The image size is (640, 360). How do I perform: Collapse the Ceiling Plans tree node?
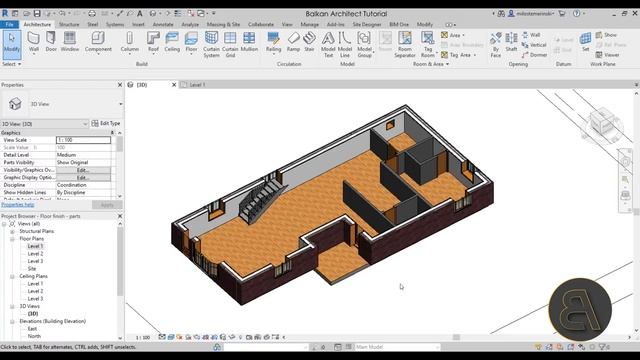(12, 276)
